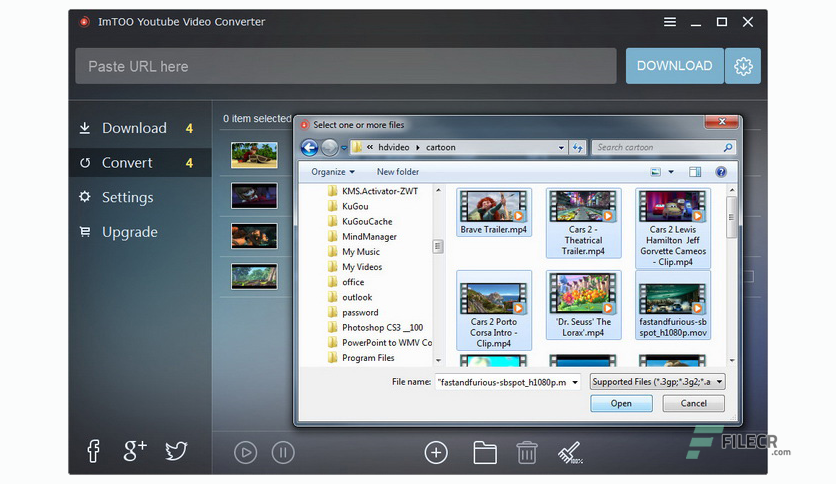Click the Open button
This screenshot has width=836, height=484.
click(x=621, y=404)
